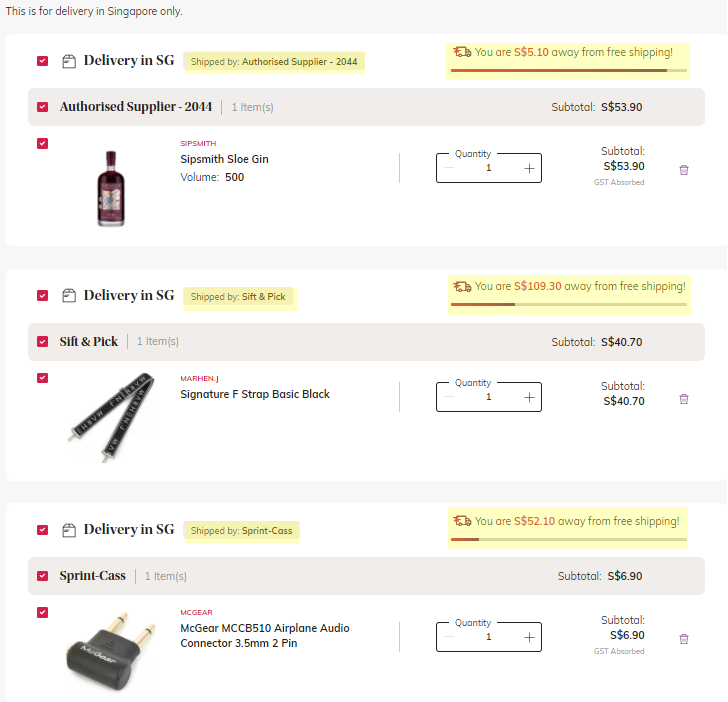Open Signature F Strap Basic Black link

tap(255, 394)
